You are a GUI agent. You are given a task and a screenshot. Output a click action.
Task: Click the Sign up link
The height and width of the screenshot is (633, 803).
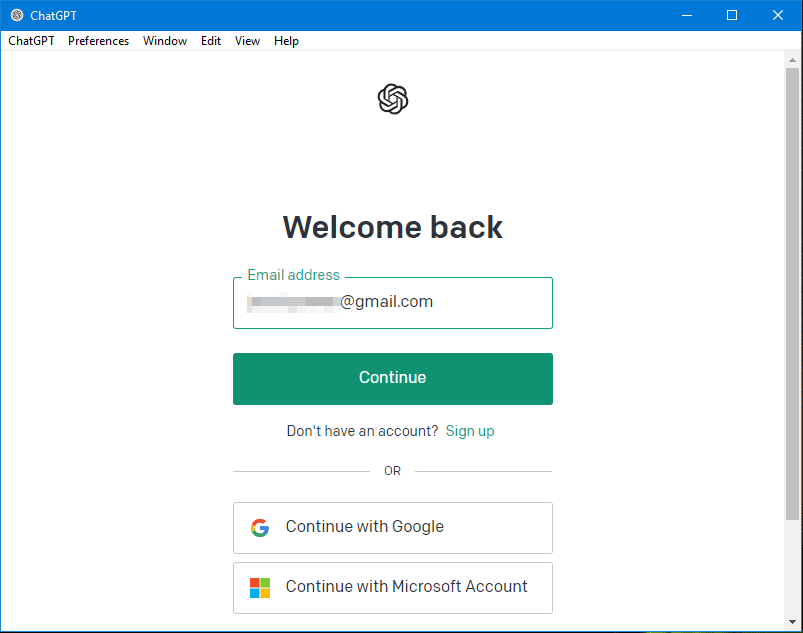pyautogui.click(x=469, y=431)
